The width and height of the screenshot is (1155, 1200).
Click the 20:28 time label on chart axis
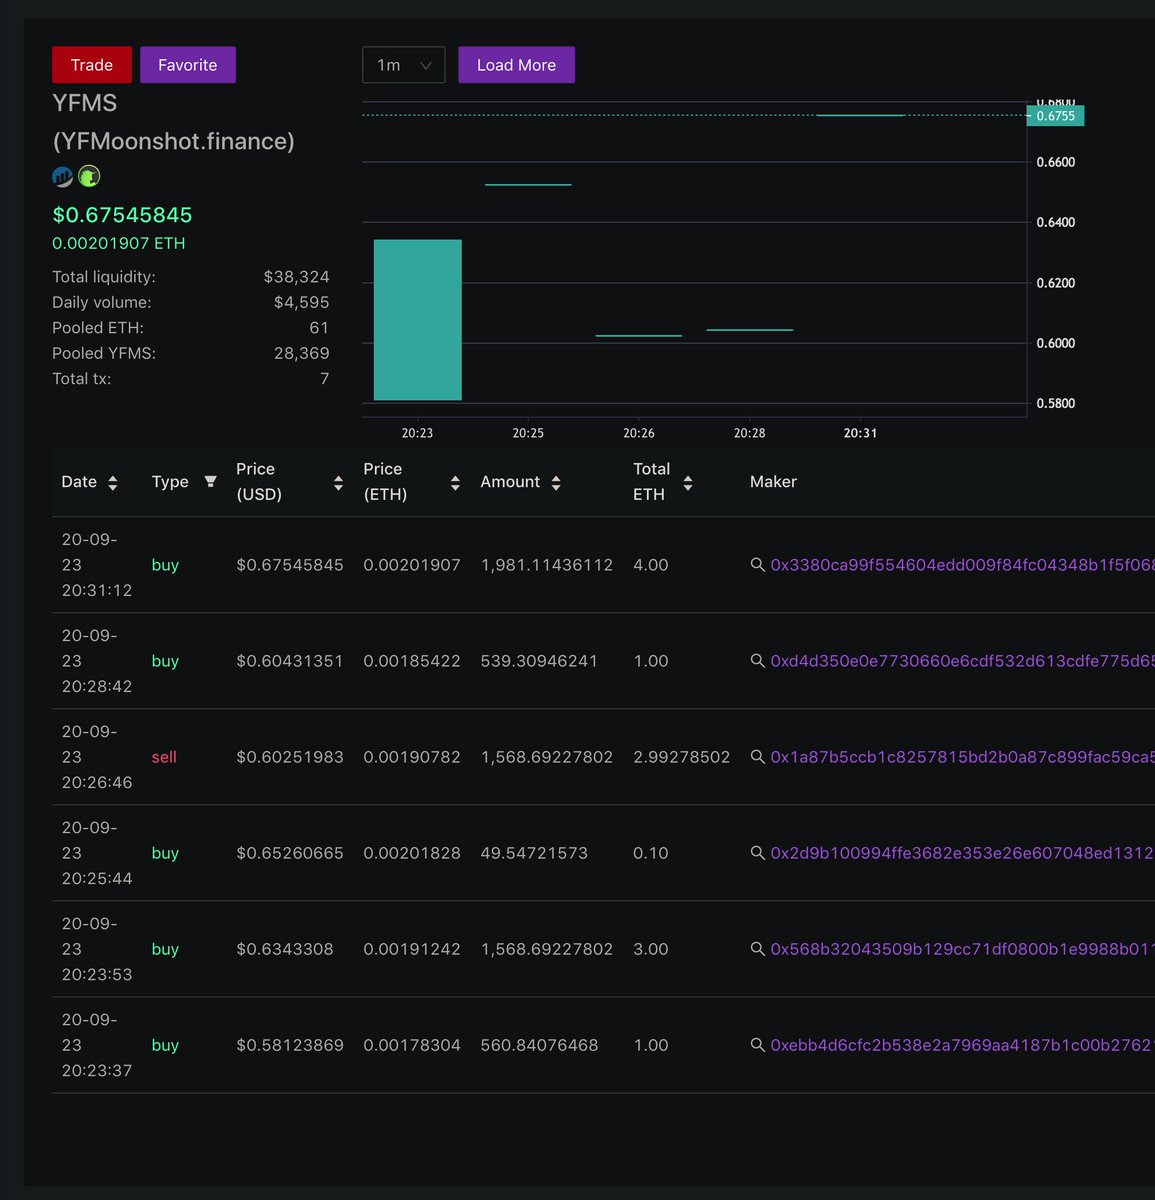point(749,433)
